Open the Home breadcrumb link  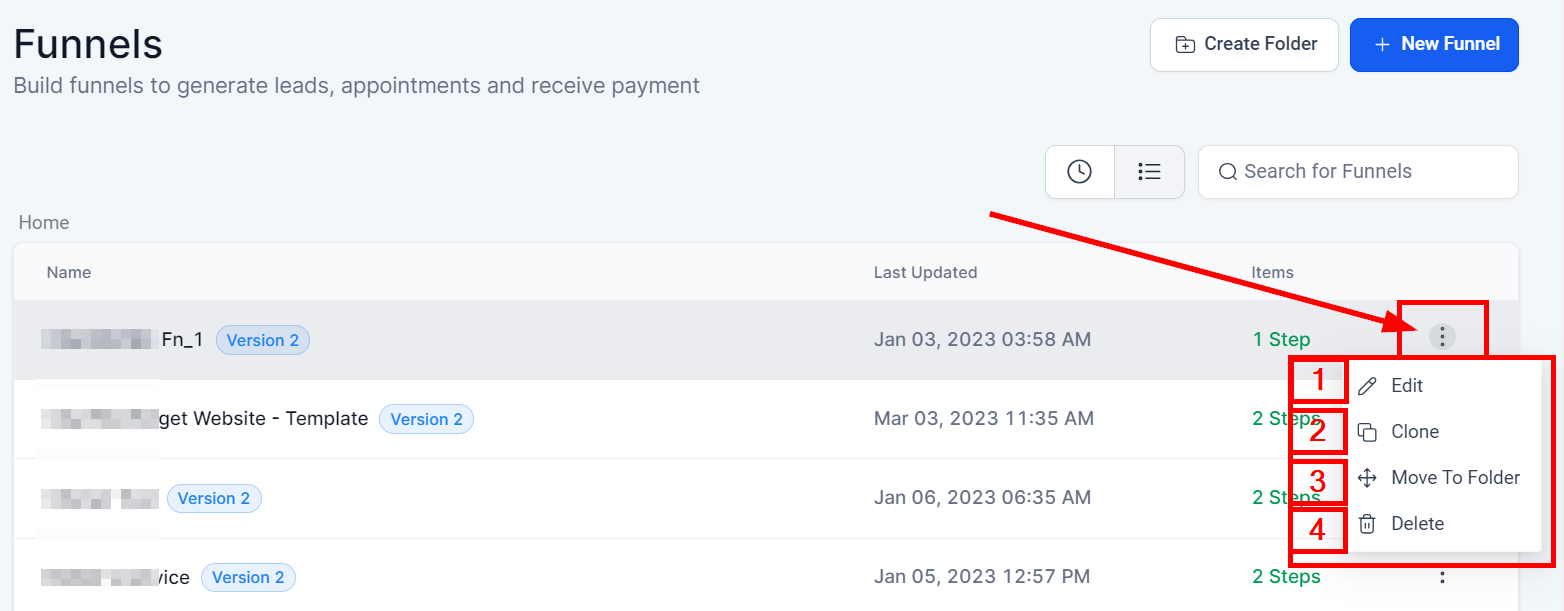tap(44, 222)
